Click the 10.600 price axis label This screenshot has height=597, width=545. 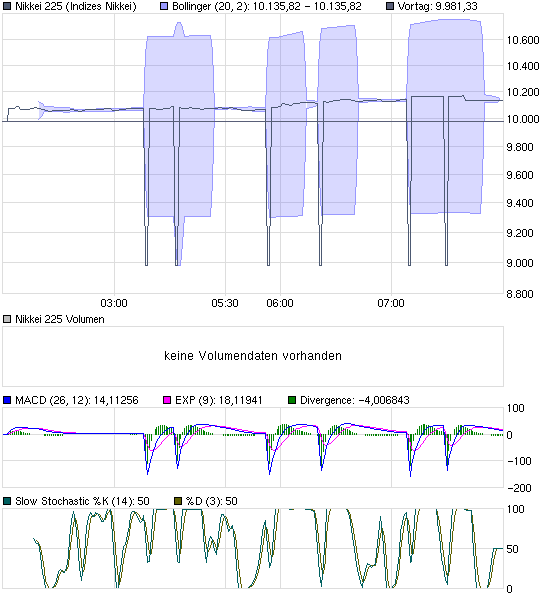[x=523, y=40]
